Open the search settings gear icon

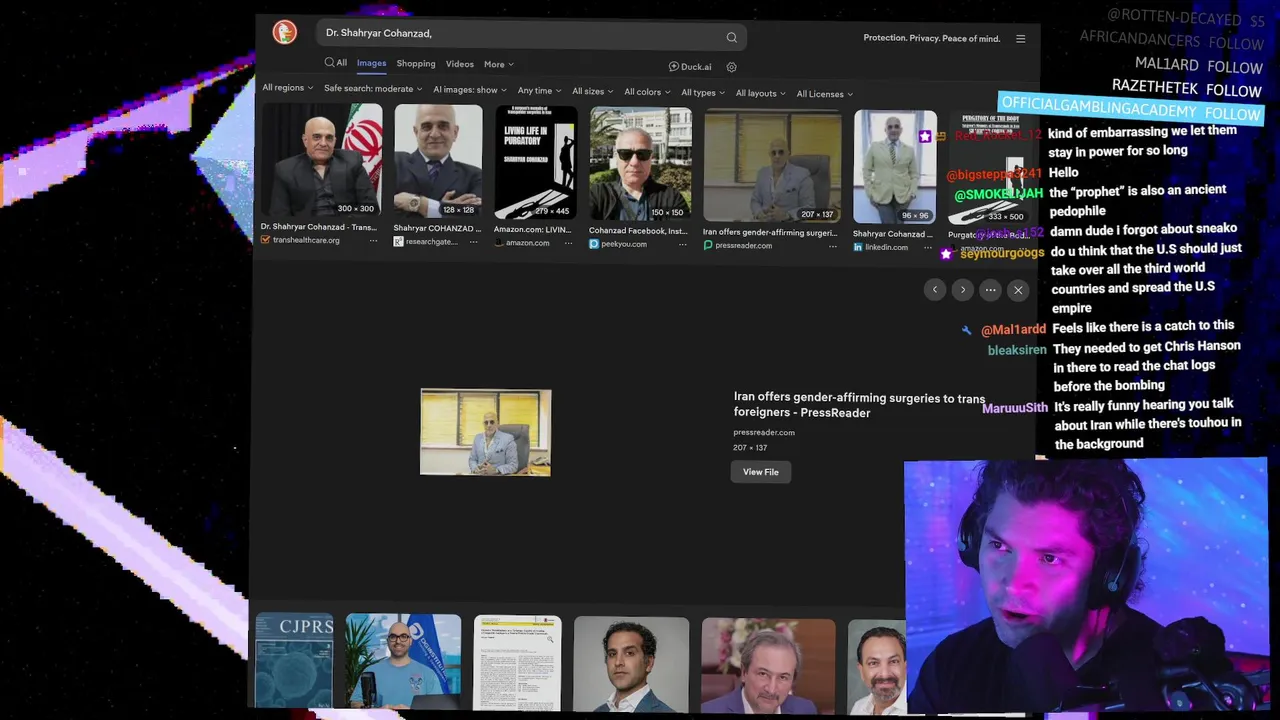click(731, 67)
